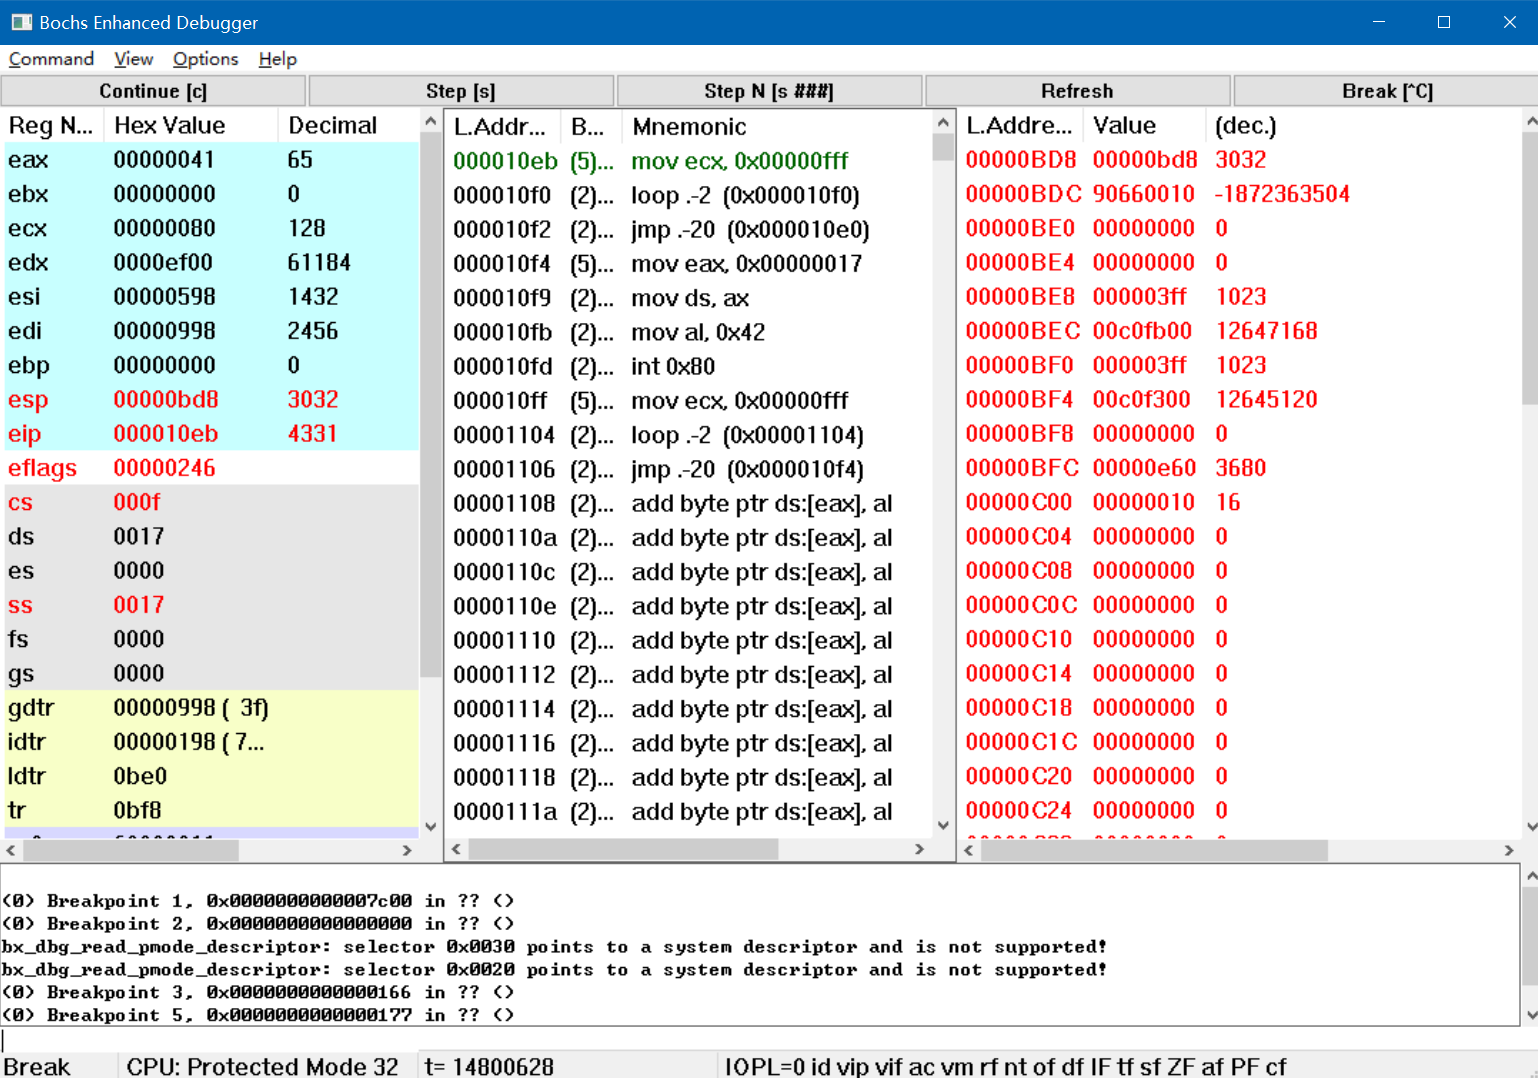Open the Options menu

pyautogui.click(x=205, y=59)
